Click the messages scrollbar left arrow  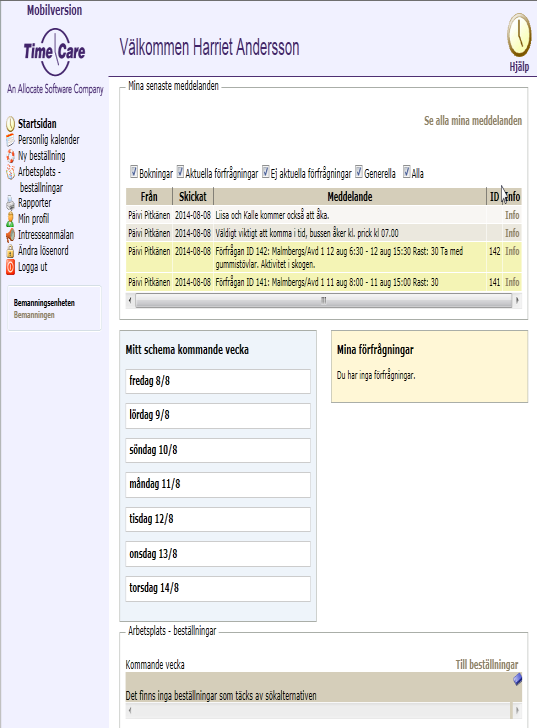click(x=130, y=300)
